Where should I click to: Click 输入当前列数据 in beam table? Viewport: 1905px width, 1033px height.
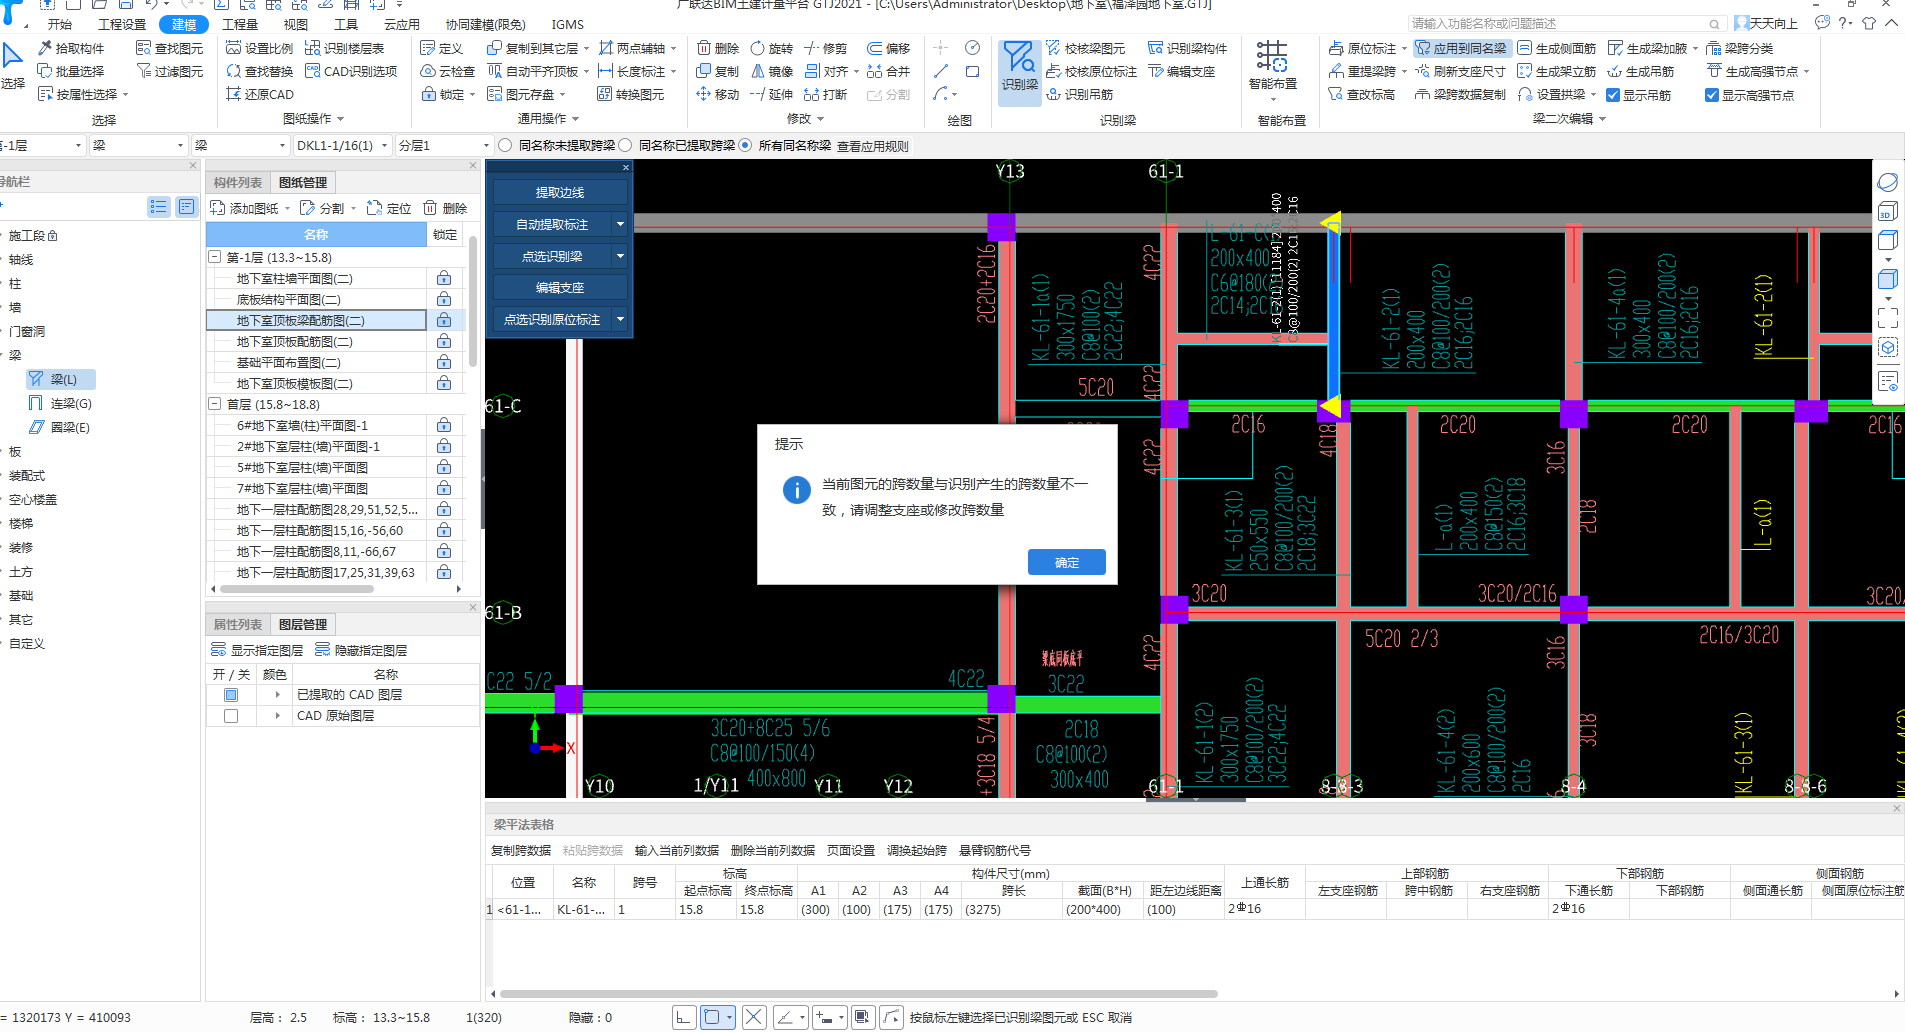pos(677,851)
